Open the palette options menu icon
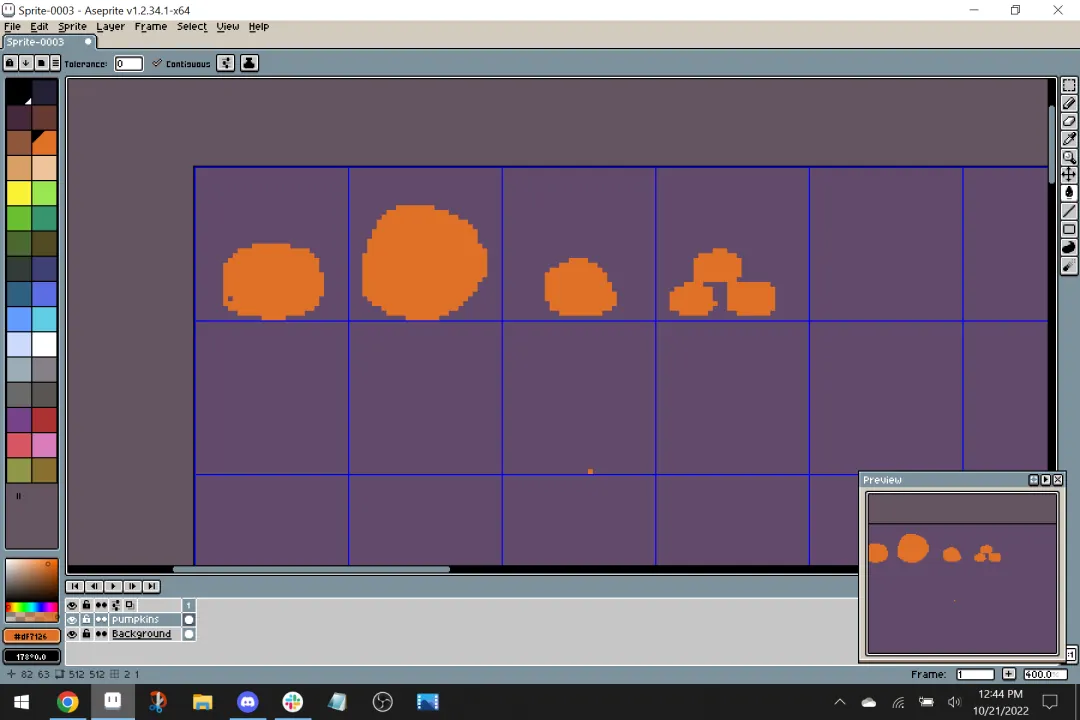This screenshot has width=1080, height=720. [x=55, y=63]
